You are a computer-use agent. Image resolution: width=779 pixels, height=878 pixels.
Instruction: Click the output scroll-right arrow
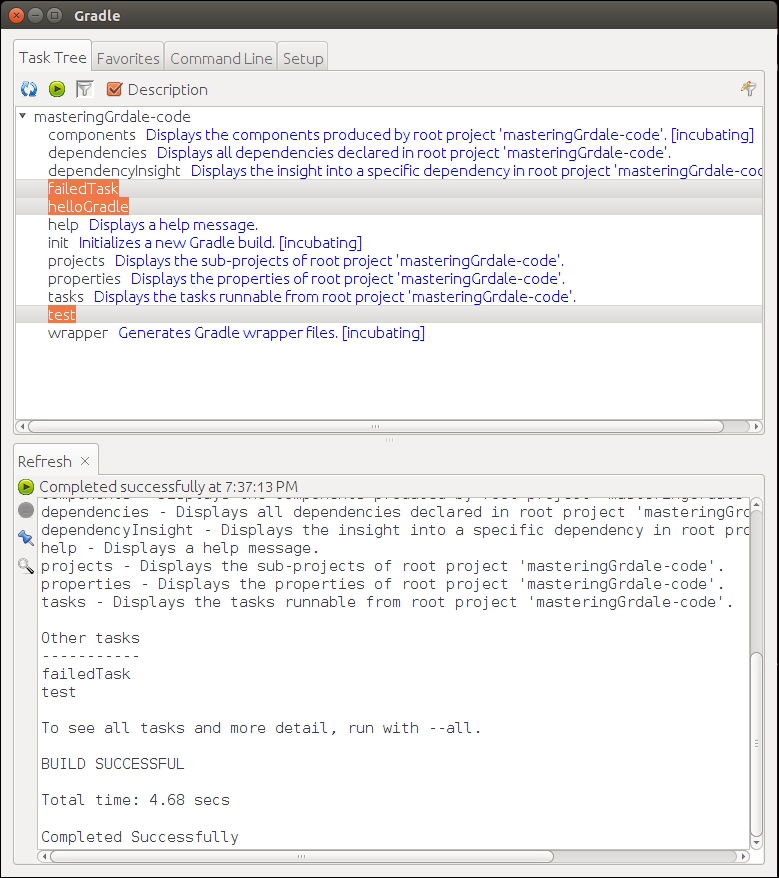tap(743, 856)
